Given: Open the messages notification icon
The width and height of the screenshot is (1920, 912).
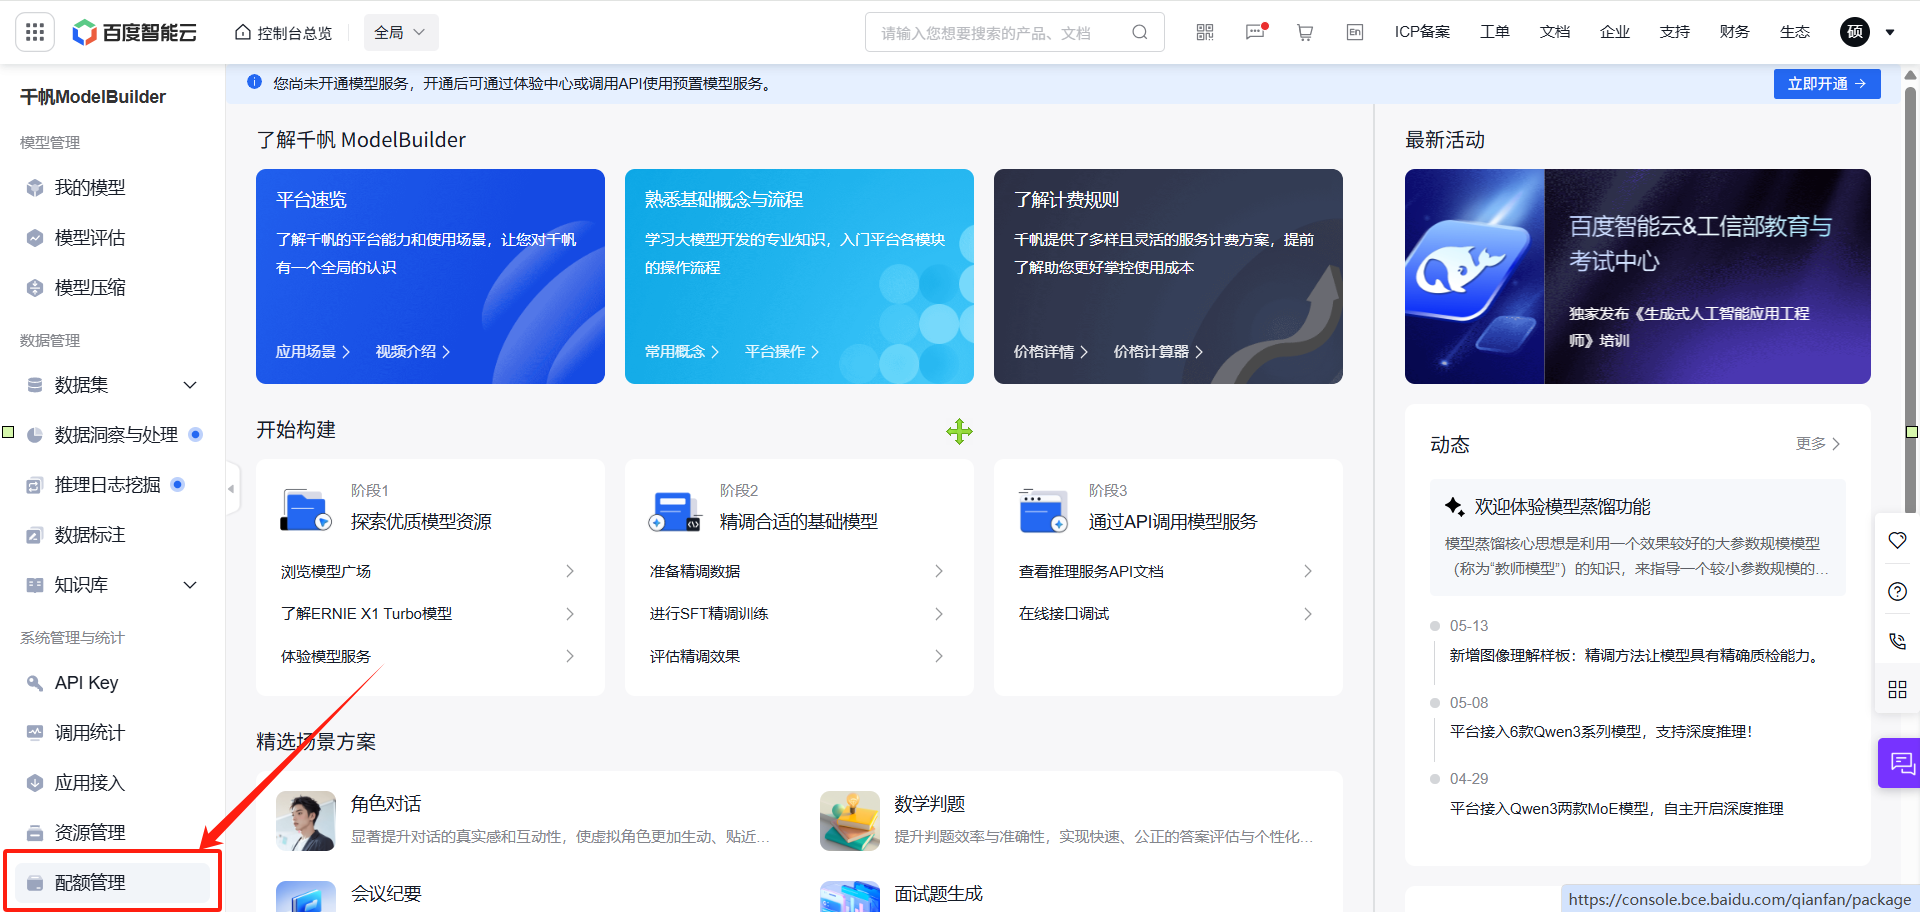Looking at the screenshot, I should 1255,32.
